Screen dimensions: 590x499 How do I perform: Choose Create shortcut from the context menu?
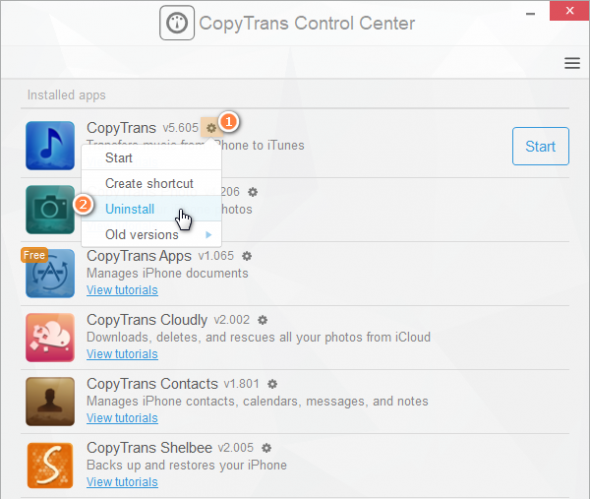pos(151,183)
